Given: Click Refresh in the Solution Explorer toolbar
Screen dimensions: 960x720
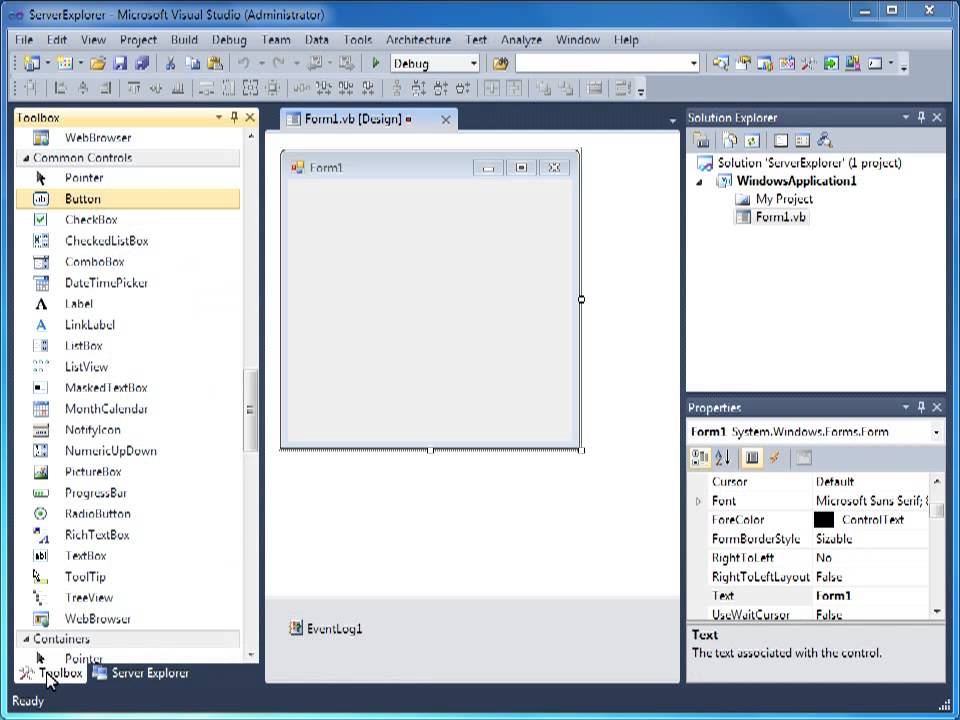Looking at the screenshot, I should pyautogui.click(x=752, y=140).
